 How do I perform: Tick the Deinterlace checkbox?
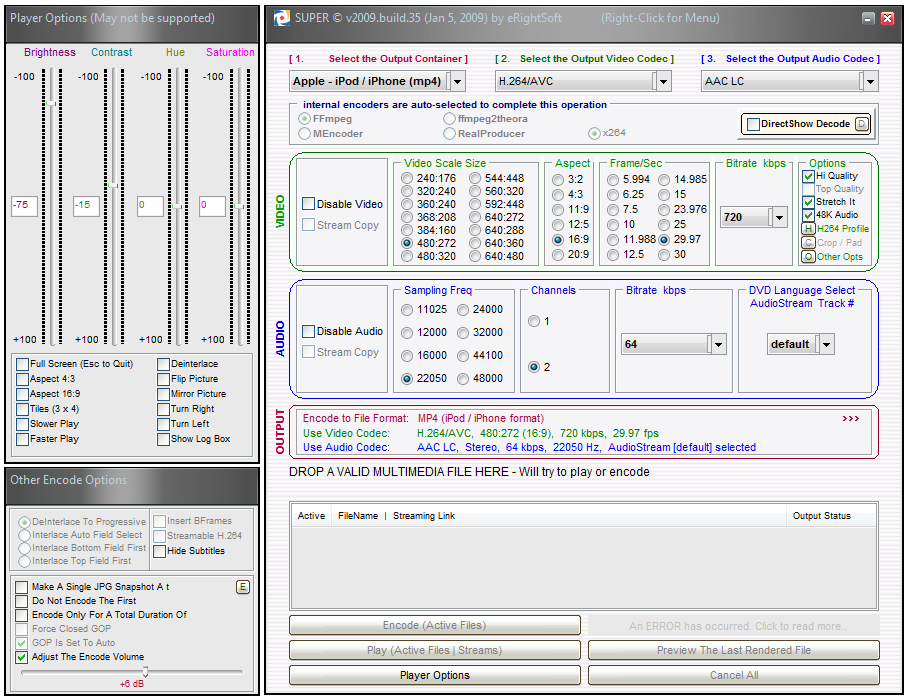pyautogui.click(x=163, y=364)
